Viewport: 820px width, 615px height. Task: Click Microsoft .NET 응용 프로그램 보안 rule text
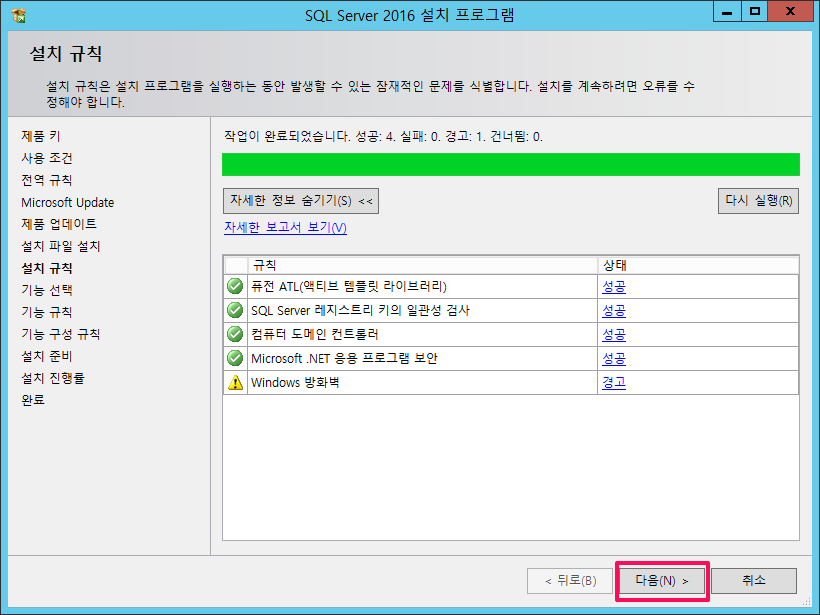point(344,359)
